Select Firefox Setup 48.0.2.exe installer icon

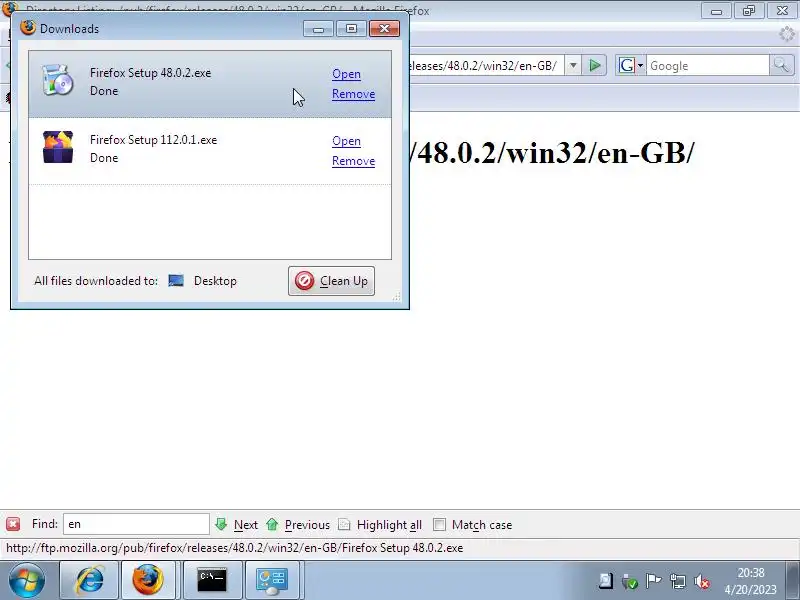tap(57, 80)
